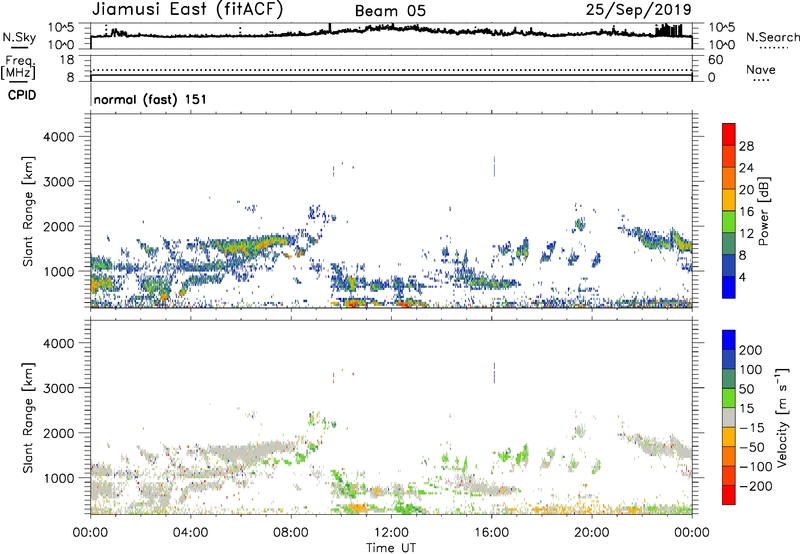Click the 'Beam 05' label
This screenshot has height=554, width=800.
pos(390,11)
